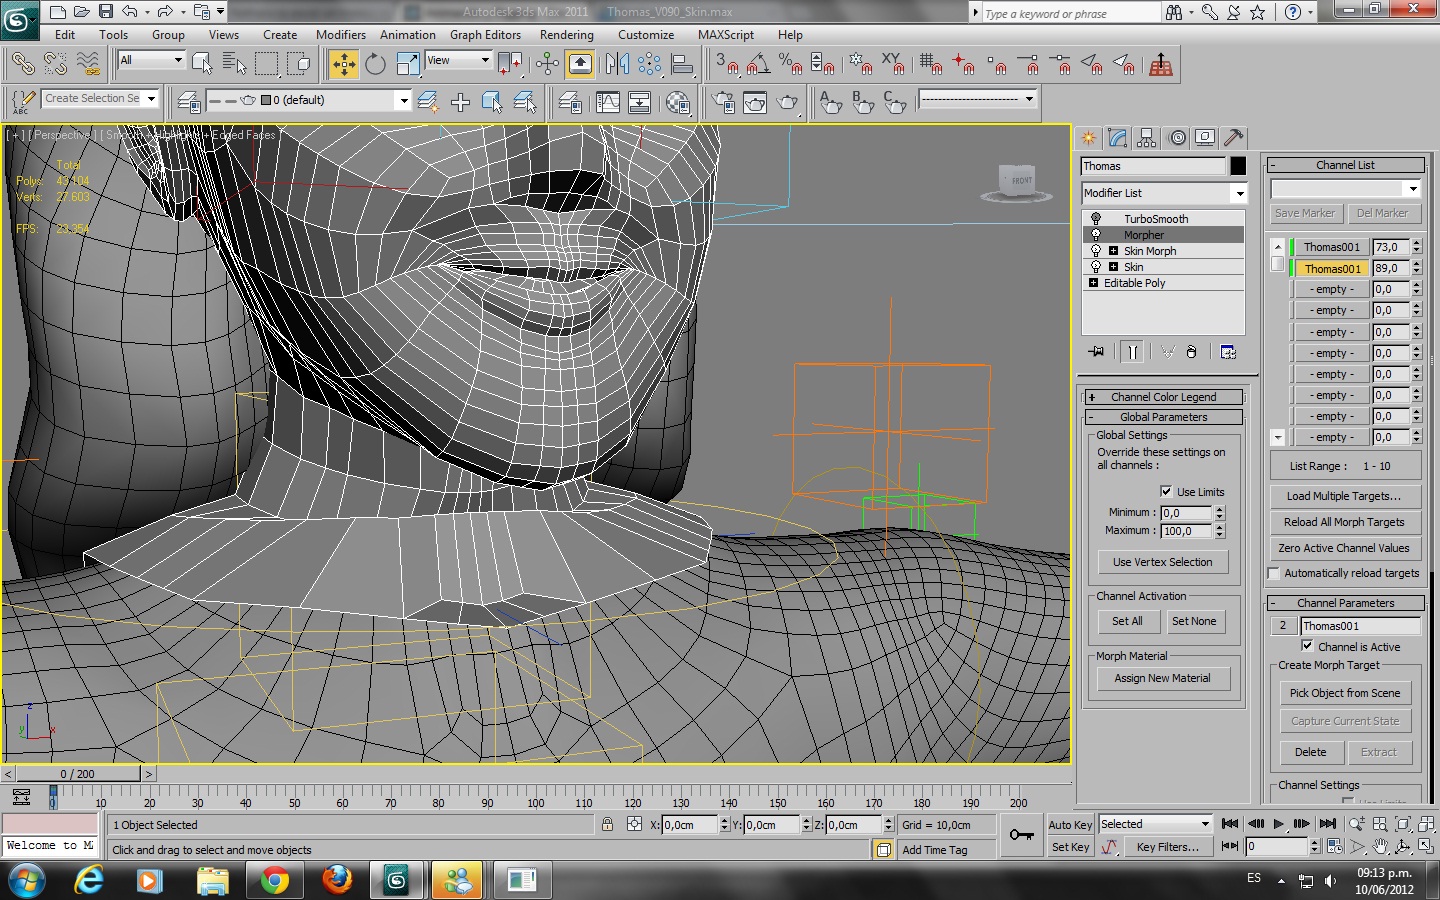This screenshot has height=900, width=1440.
Task: Expand the Channel Color Legend rollout
Action: (x=1164, y=397)
